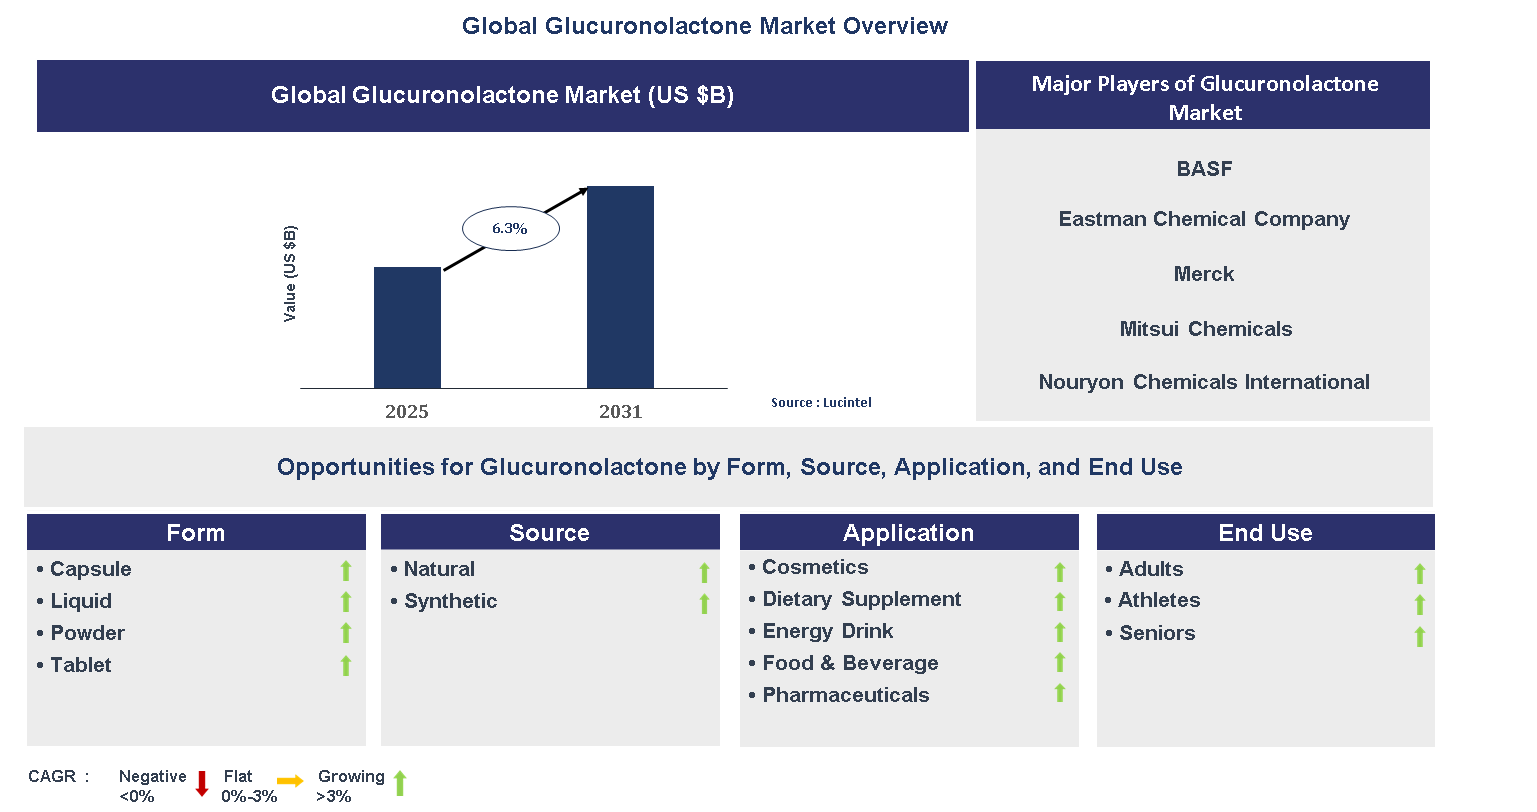Click the 2031 market value bar

[x=620, y=287]
